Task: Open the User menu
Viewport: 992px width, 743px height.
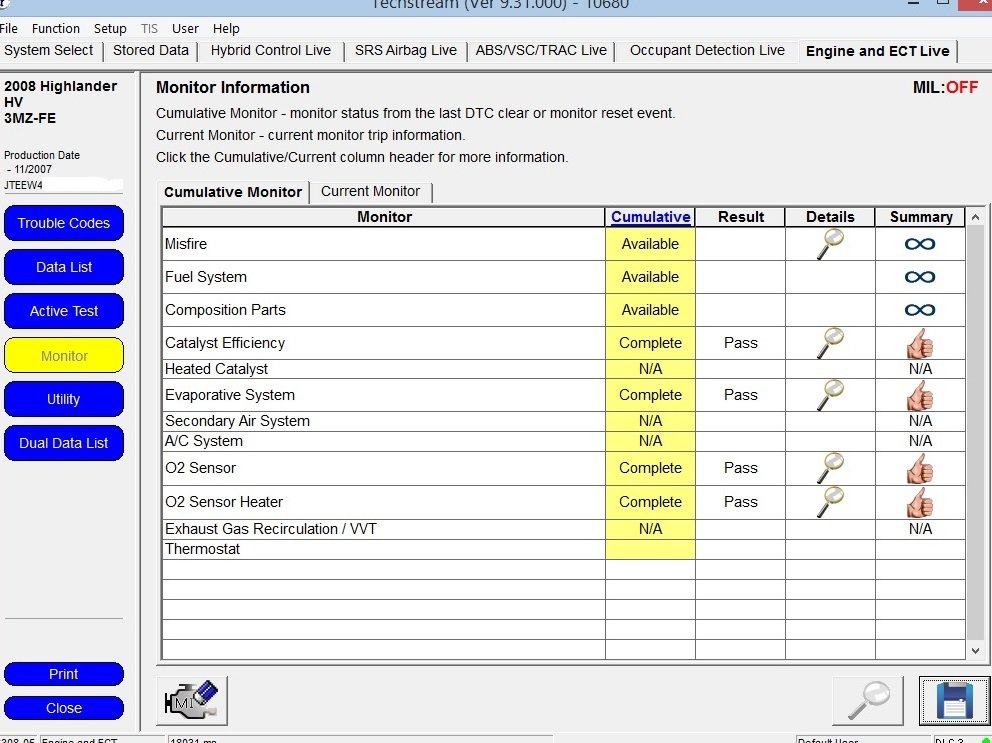Action: 185,28
